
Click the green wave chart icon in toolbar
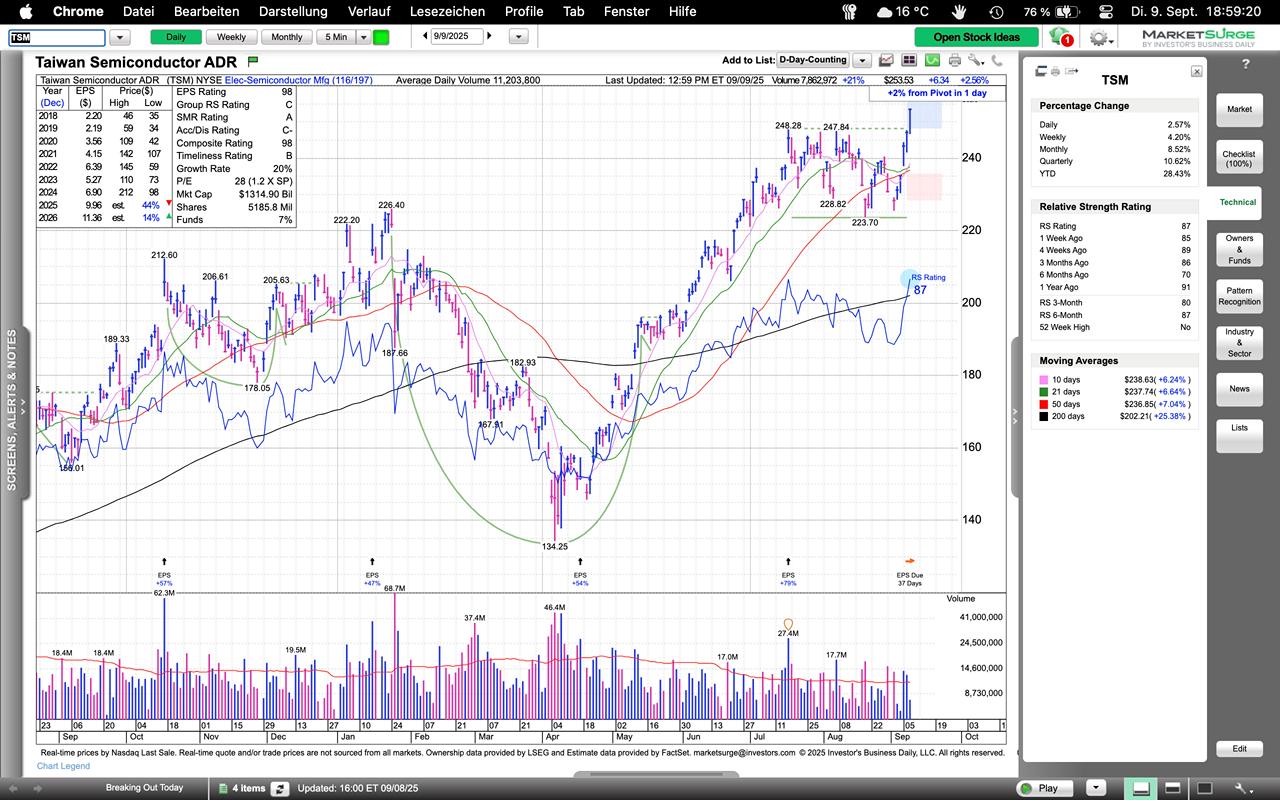coord(932,61)
